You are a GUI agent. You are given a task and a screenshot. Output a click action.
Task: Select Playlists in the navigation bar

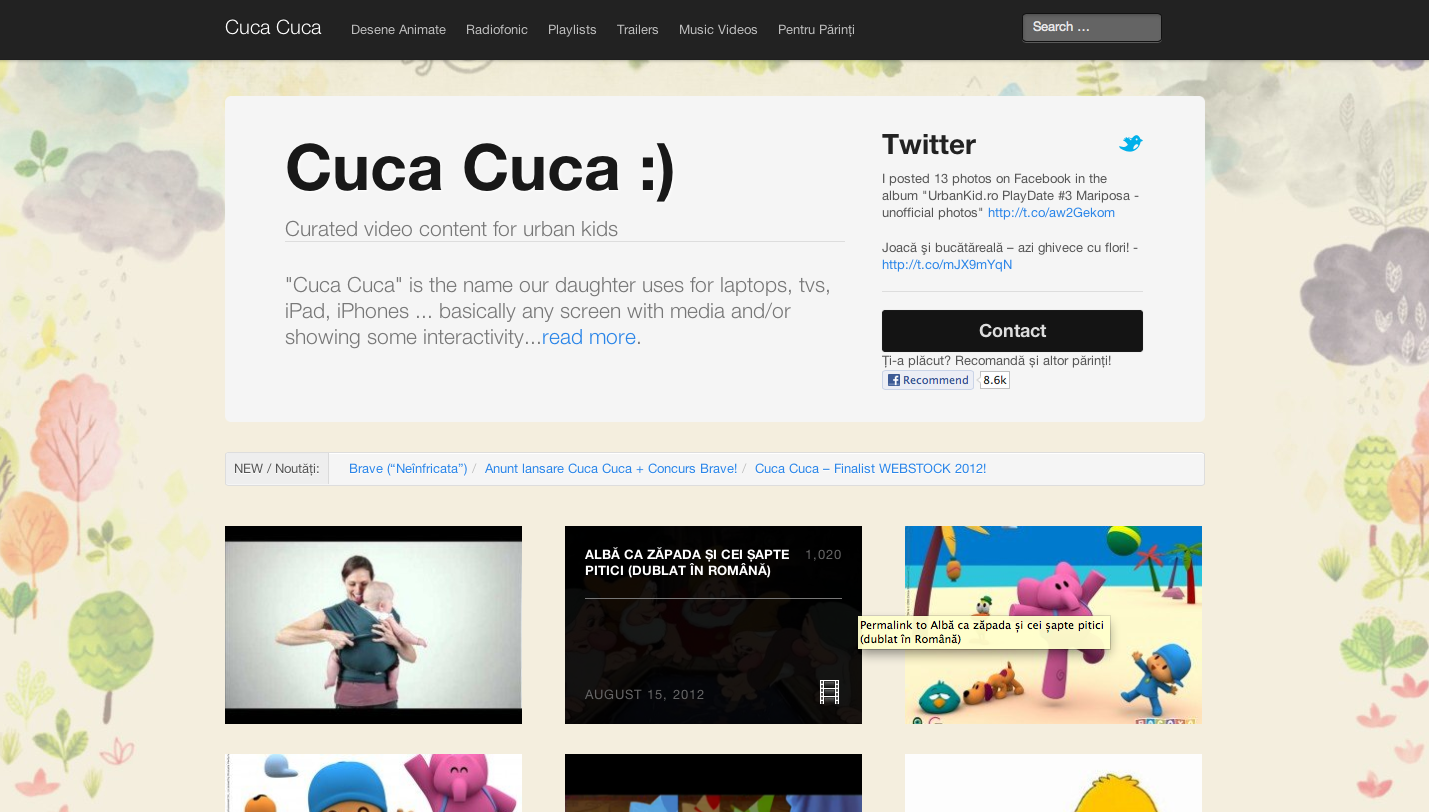click(572, 30)
